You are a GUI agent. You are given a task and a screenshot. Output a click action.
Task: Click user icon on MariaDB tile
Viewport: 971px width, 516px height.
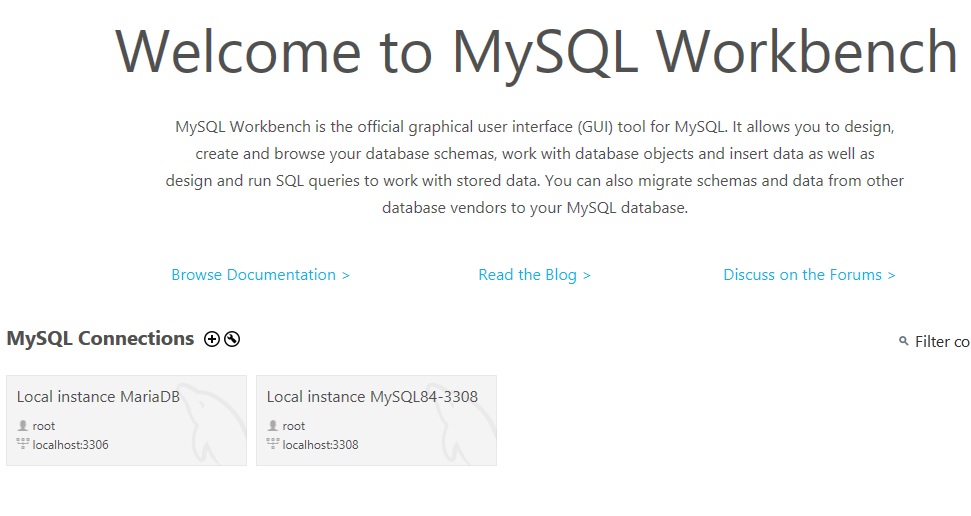pyautogui.click(x=23, y=426)
